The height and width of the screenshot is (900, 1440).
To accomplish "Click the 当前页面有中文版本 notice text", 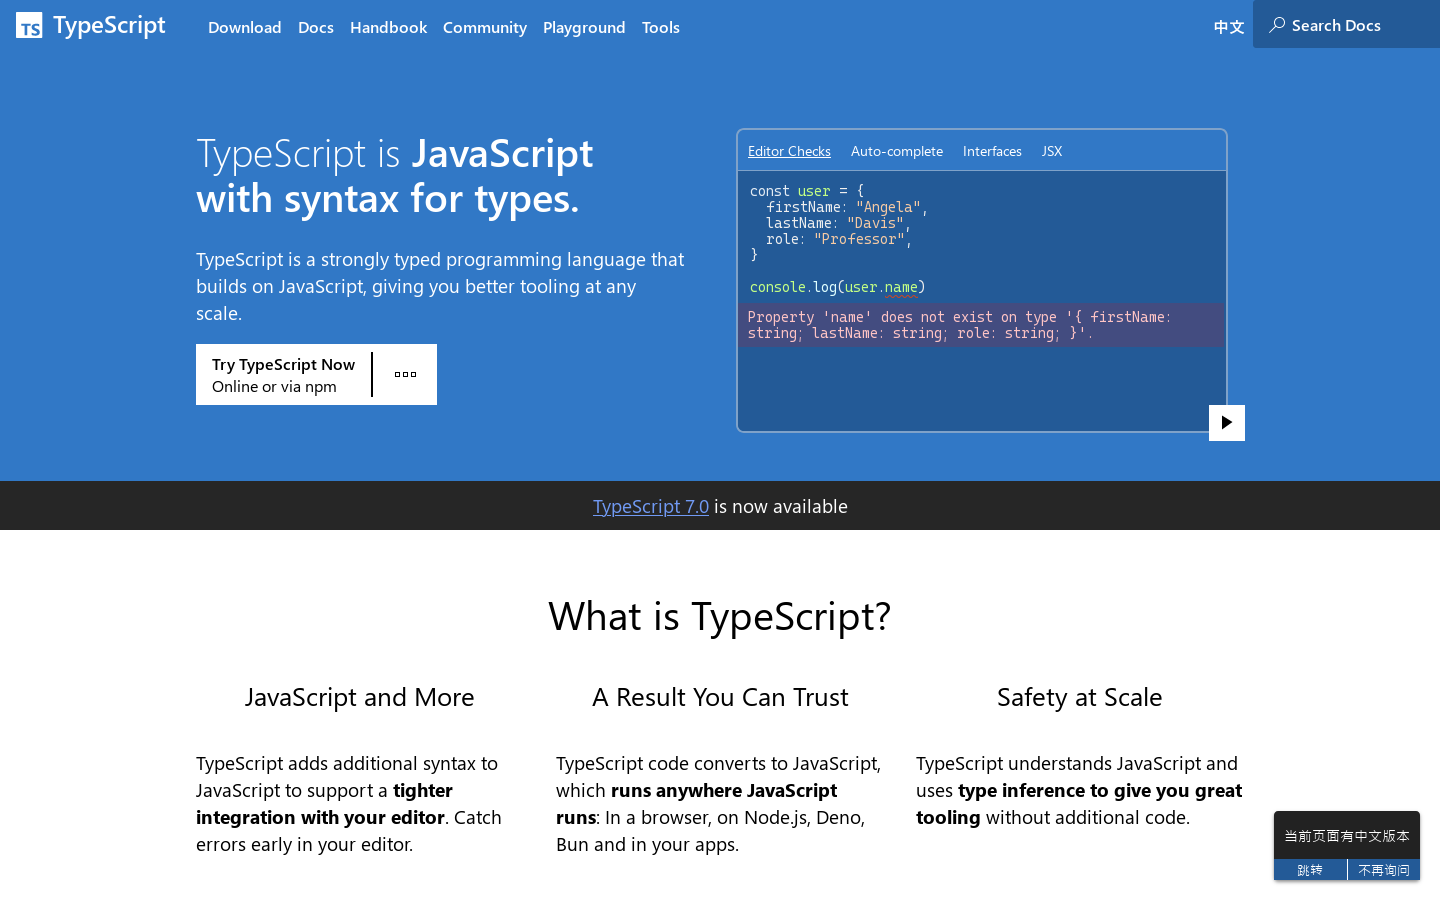I will point(1347,836).
